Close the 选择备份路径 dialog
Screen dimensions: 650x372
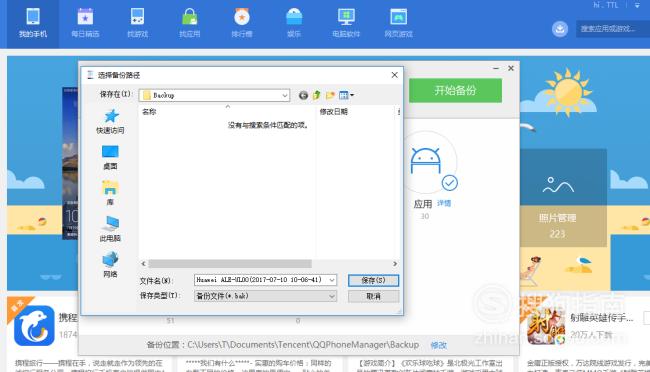(395, 75)
